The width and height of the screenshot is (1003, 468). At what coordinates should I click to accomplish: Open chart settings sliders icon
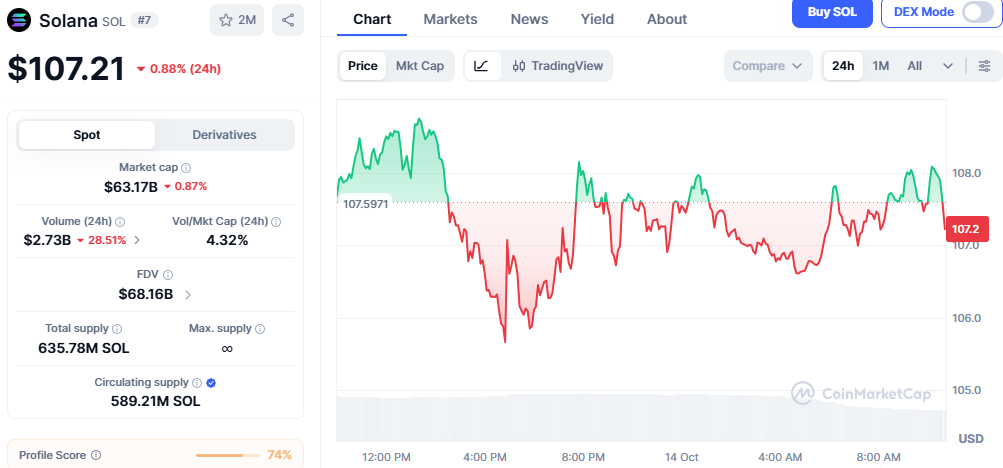point(985,66)
